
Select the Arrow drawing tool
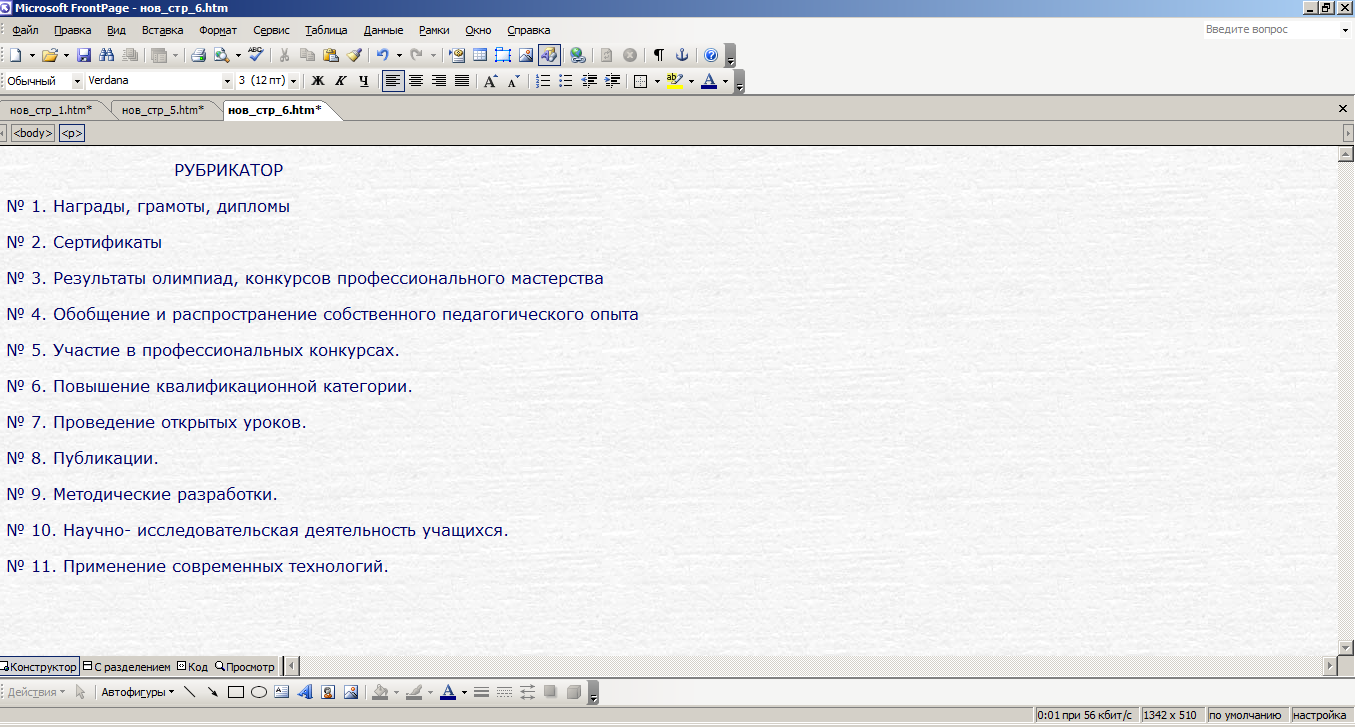(x=213, y=692)
